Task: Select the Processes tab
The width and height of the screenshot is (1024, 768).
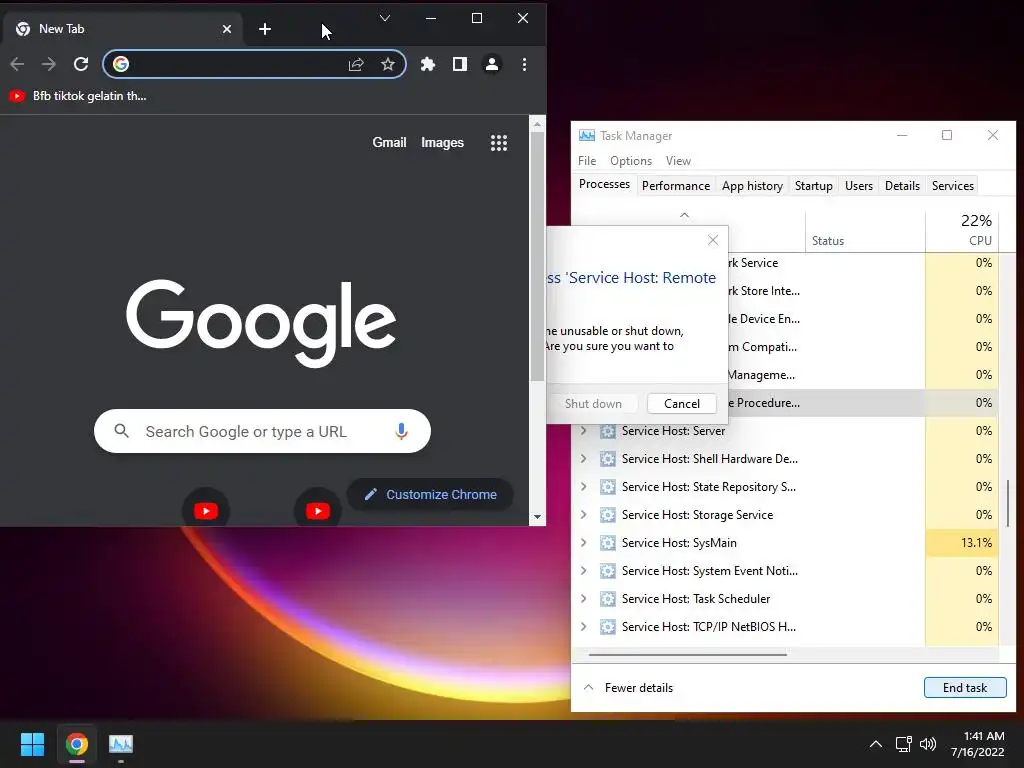Action: [605, 184]
